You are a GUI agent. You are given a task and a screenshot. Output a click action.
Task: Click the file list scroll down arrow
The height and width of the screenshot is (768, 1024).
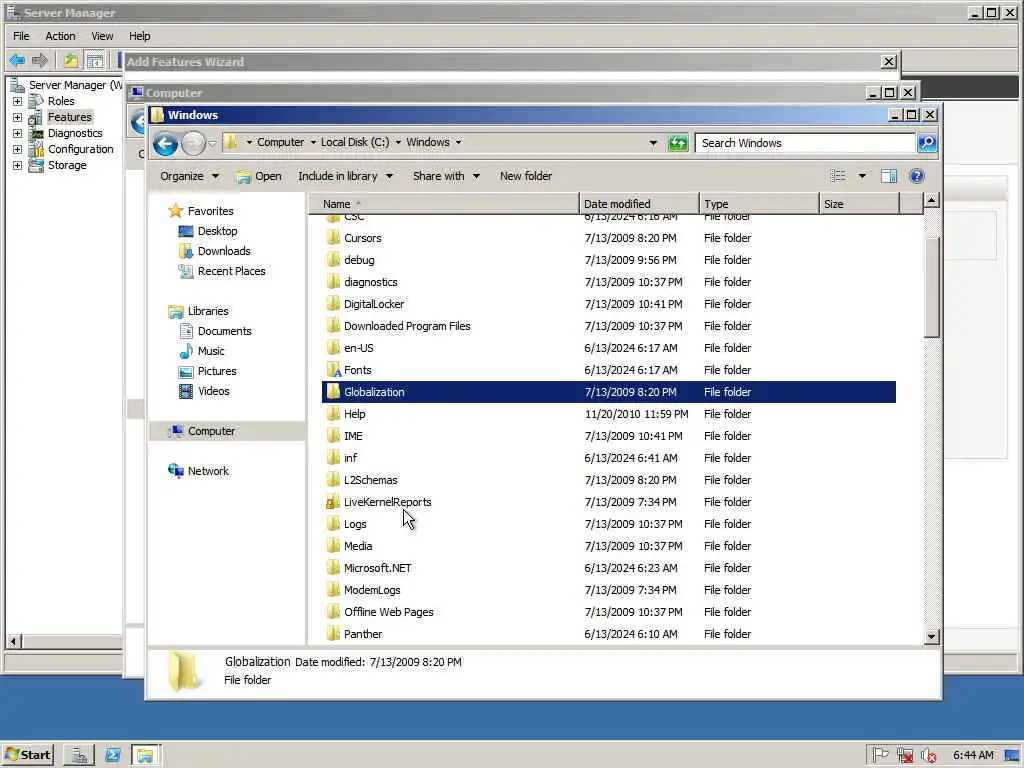pyautogui.click(x=932, y=636)
